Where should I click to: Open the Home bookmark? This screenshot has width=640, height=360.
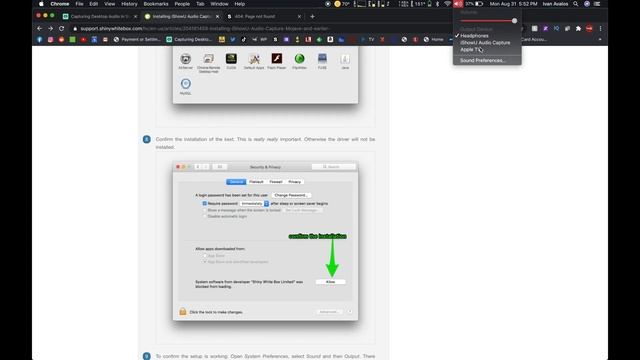[433, 40]
